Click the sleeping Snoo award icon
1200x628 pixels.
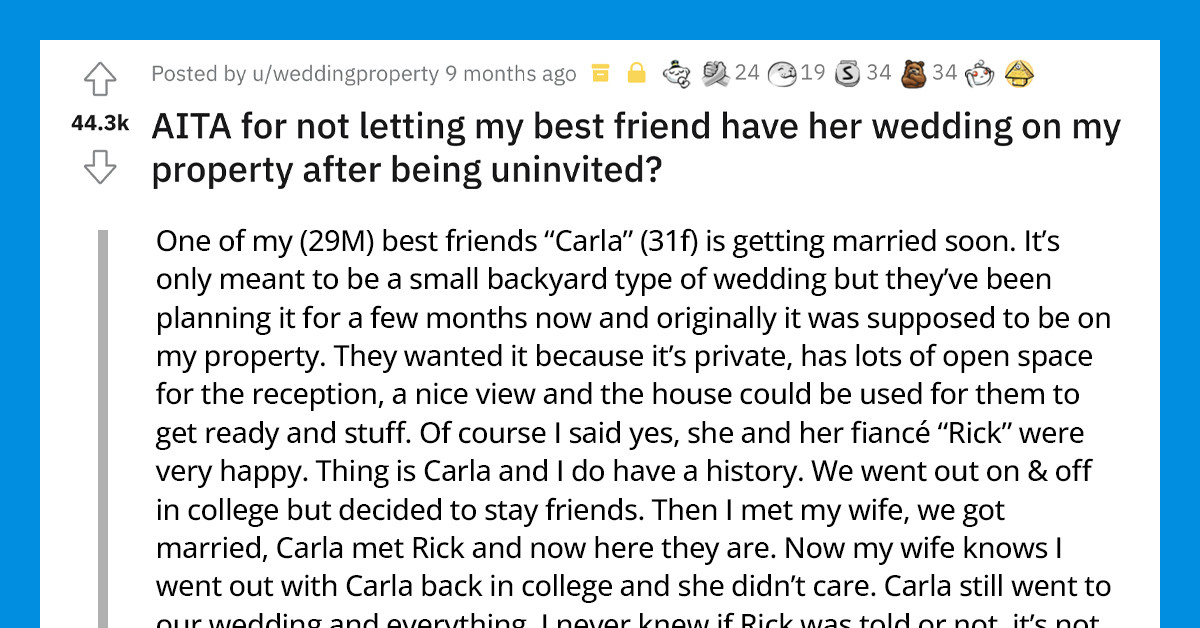click(x=678, y=73)
